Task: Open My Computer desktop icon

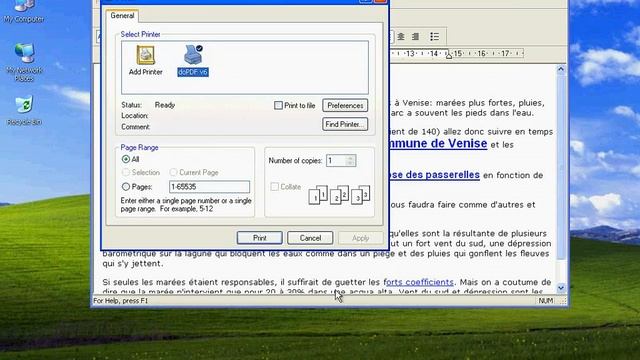Action: click(24, 11)
